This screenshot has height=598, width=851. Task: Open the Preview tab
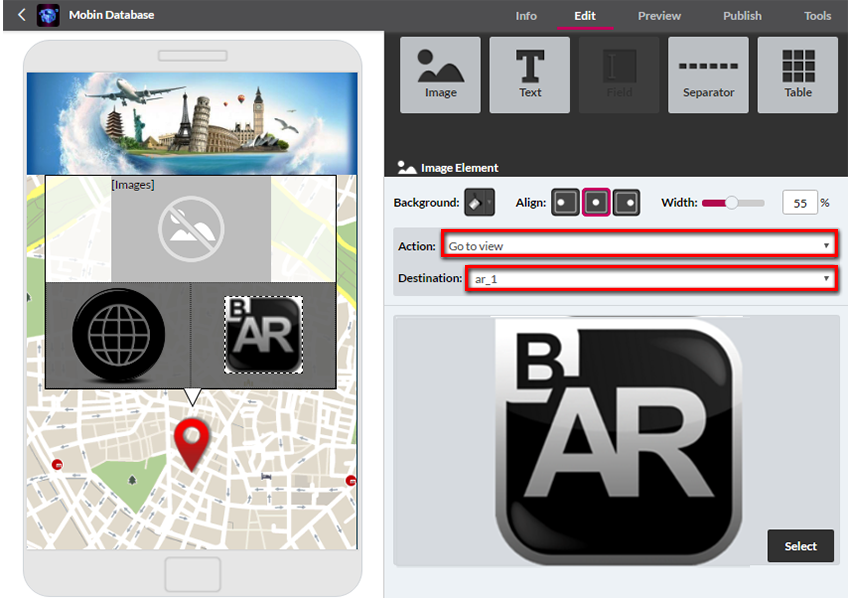pos(659,16)
